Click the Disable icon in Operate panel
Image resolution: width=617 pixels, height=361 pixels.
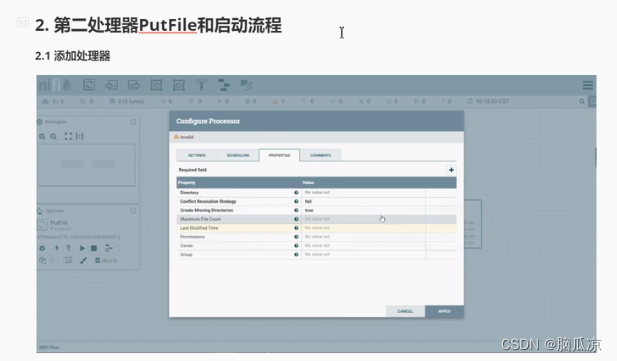[68, 248]
